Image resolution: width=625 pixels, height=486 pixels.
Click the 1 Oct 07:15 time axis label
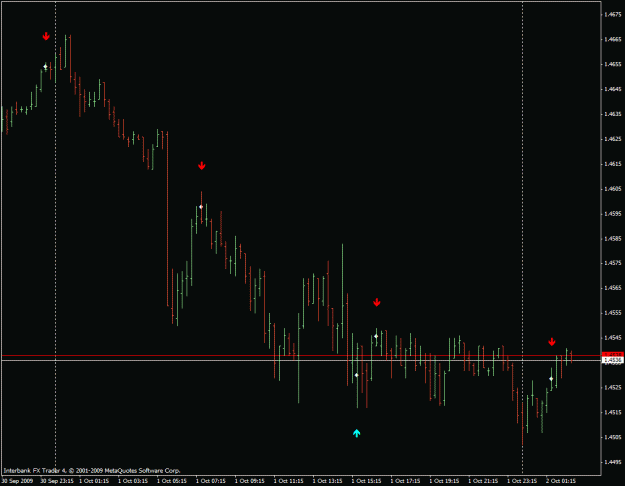click(211, 481)
